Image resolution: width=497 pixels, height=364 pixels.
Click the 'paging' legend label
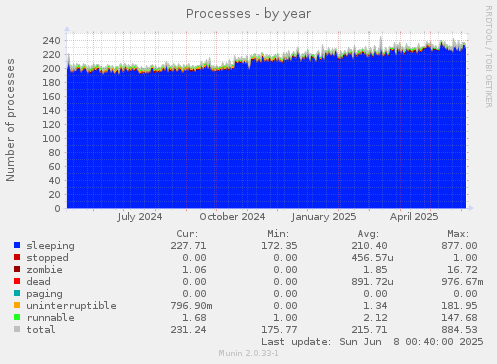[44, 294]
